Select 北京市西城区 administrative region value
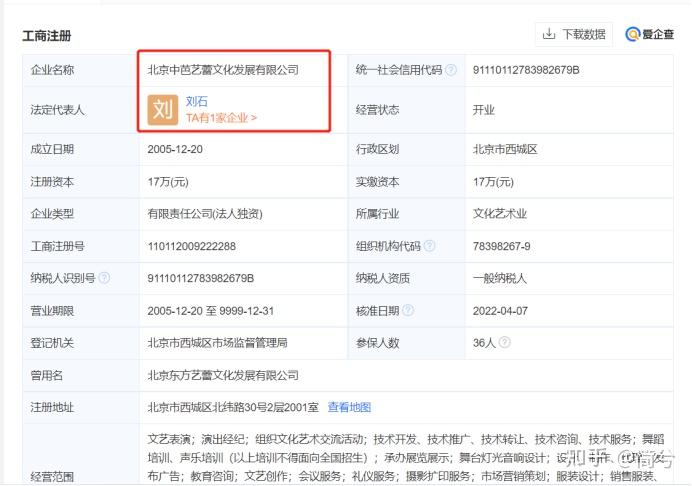This screenshot has height=486, width=692. click(505, 149)
